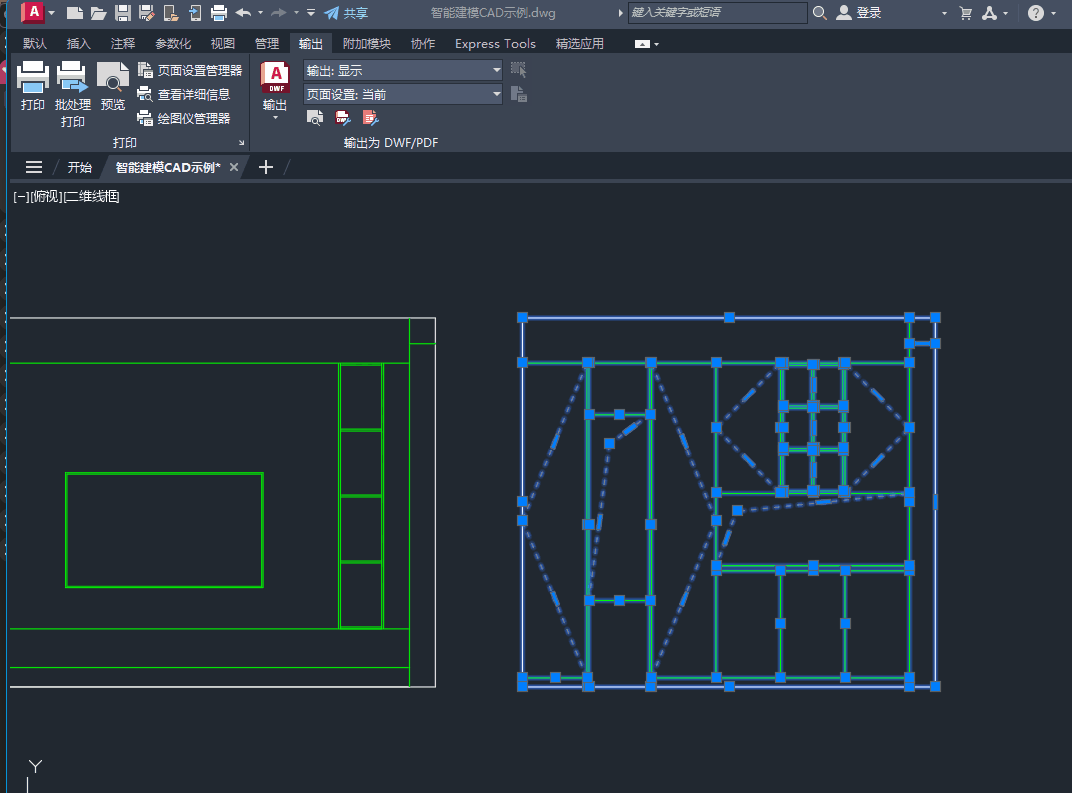Screen dimensions: 1072x793
Task: Click View Details (查看详细信息)
Action: (x=184, y=95)
